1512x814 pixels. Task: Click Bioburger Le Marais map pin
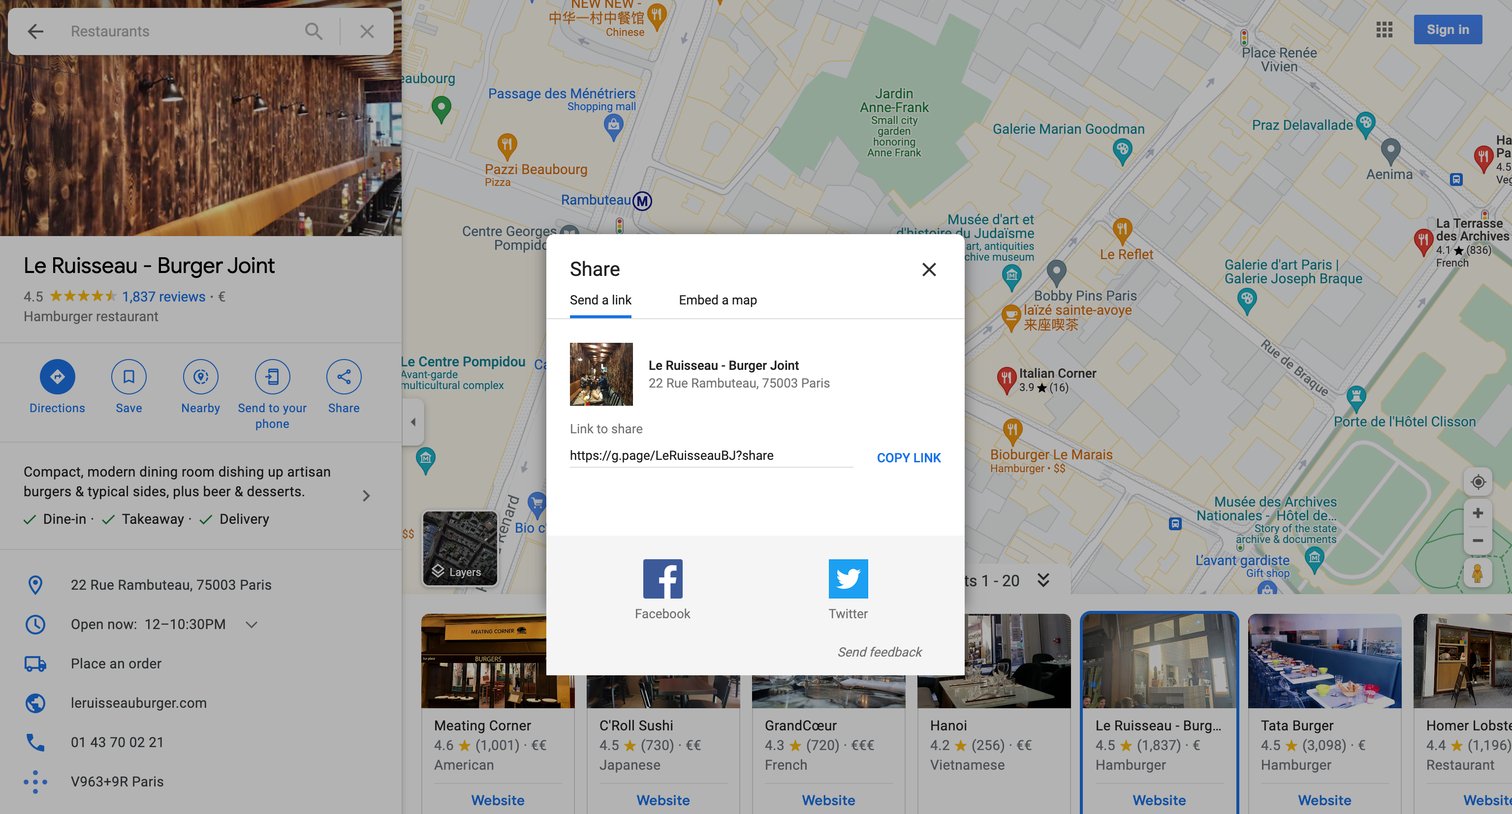coord(1012,431)
